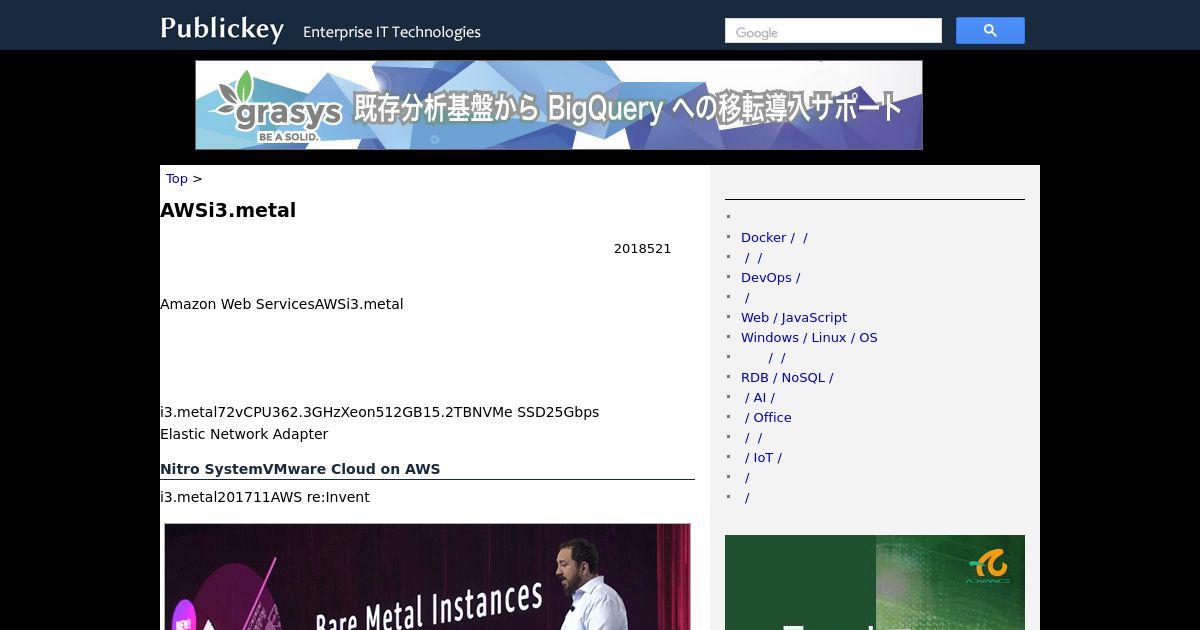1200x630 pixels.
Task: Click the Bare Metal Instances keynote photo
Action: [x=427, y=576]
